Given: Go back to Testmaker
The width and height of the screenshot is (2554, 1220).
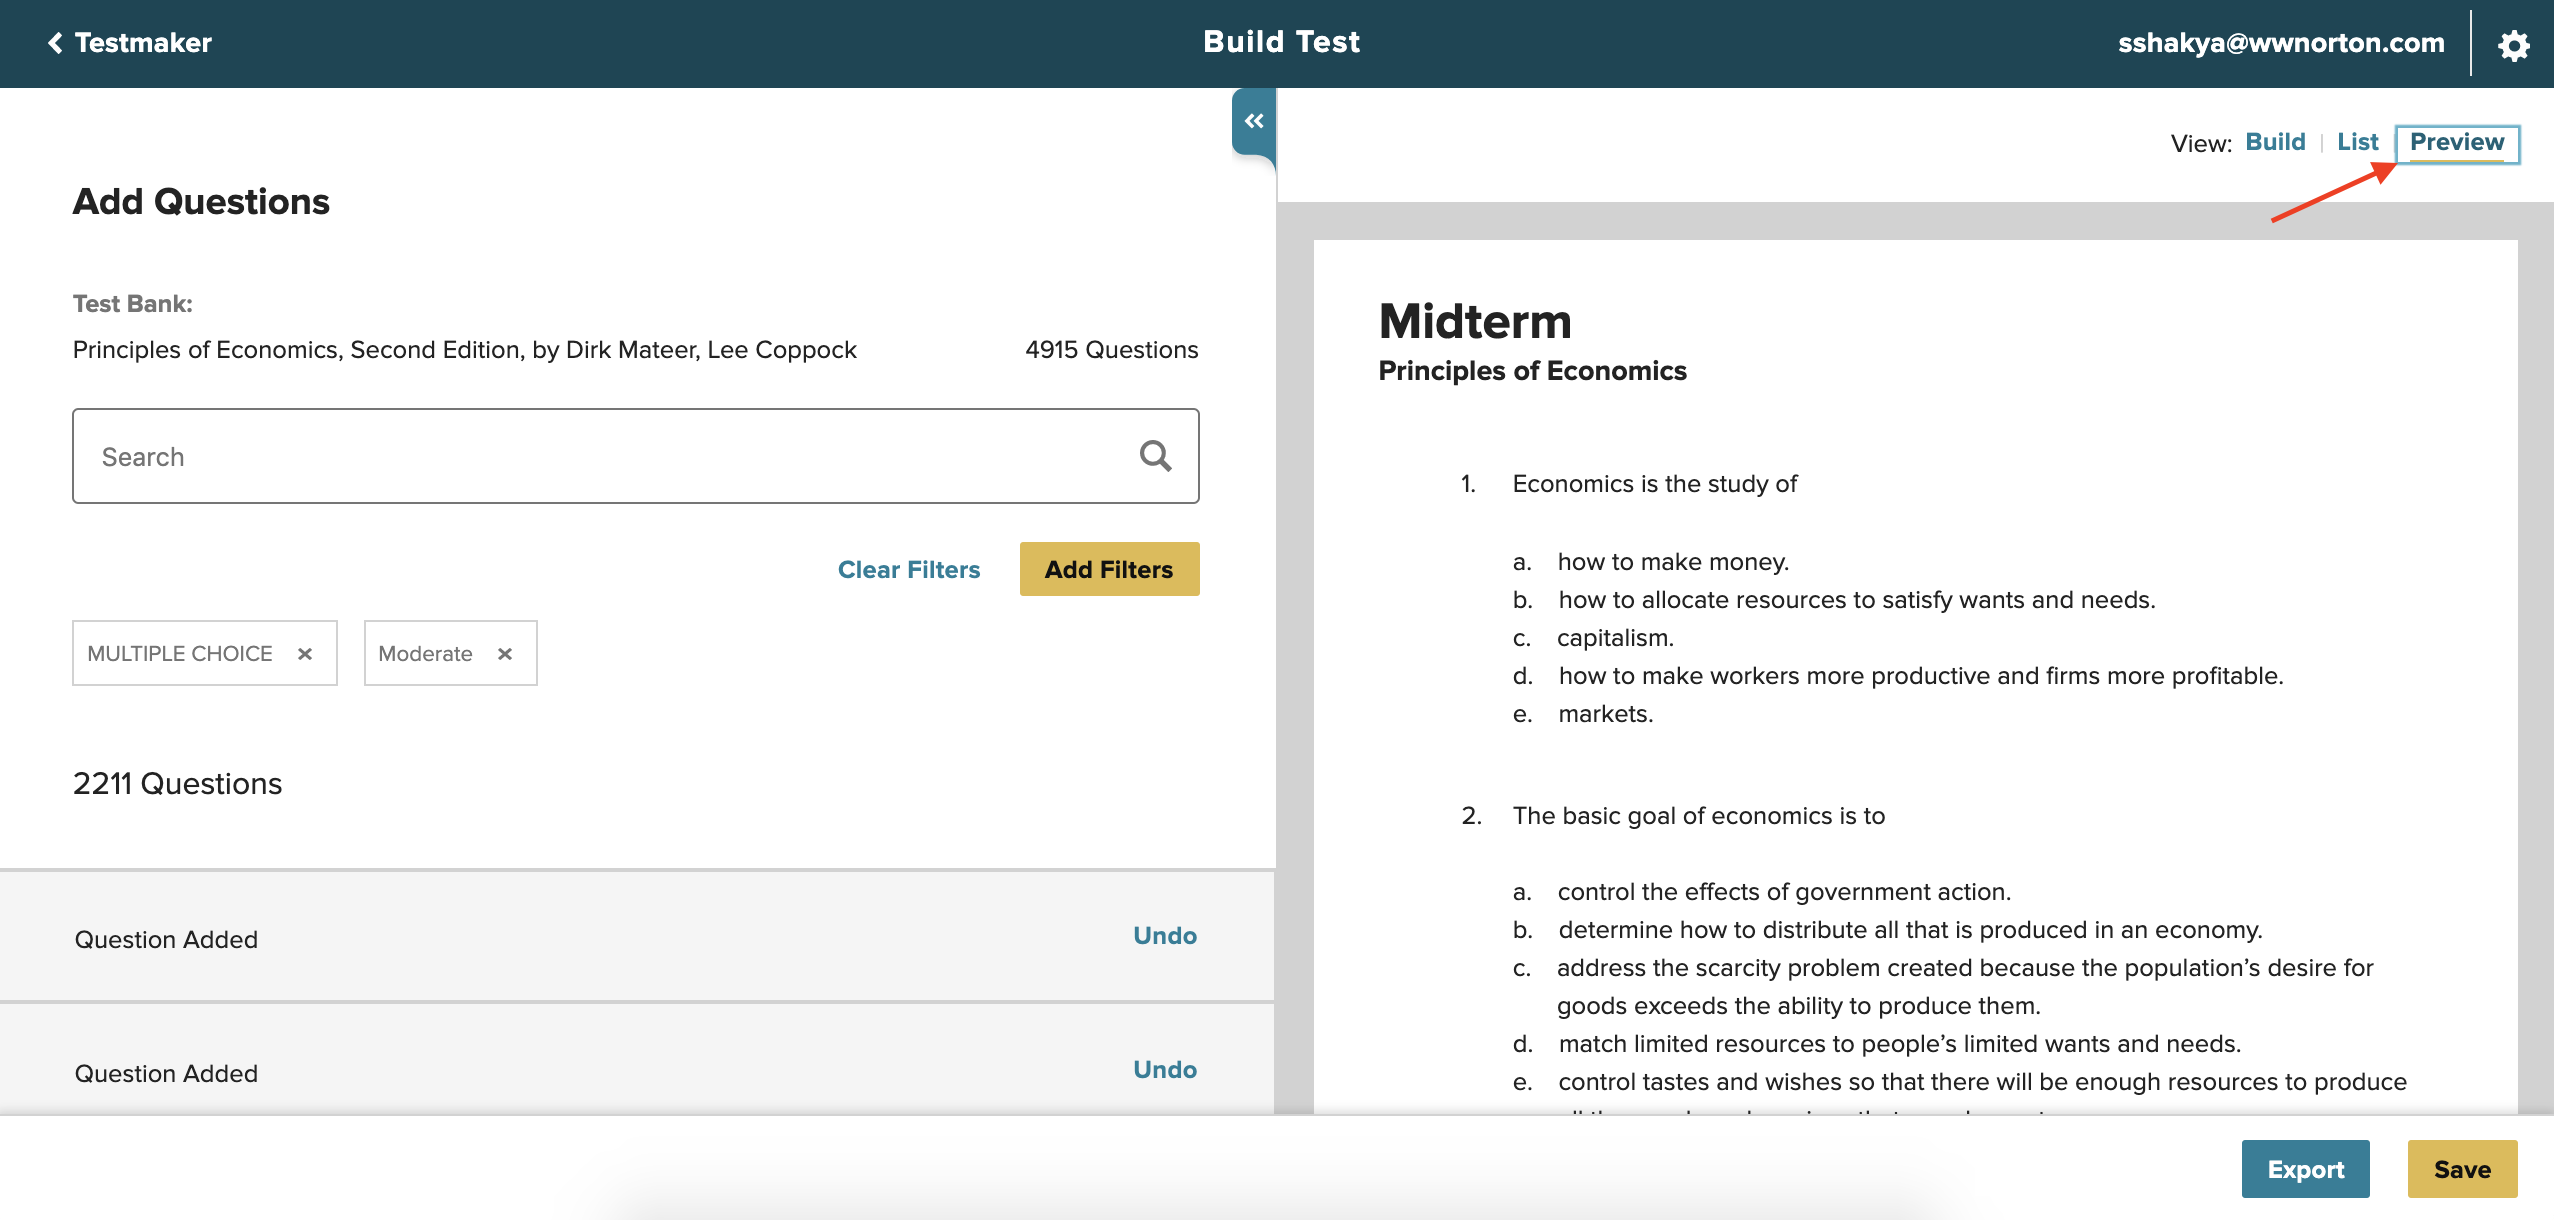Looking at the screenshot, I should (x=130, y=42).
